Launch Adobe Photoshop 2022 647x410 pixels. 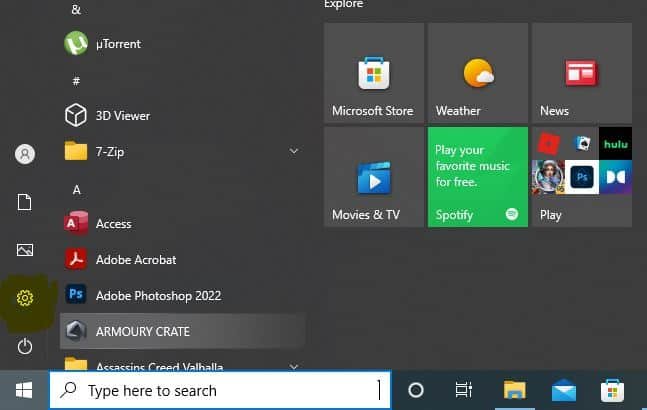[182, 295]
